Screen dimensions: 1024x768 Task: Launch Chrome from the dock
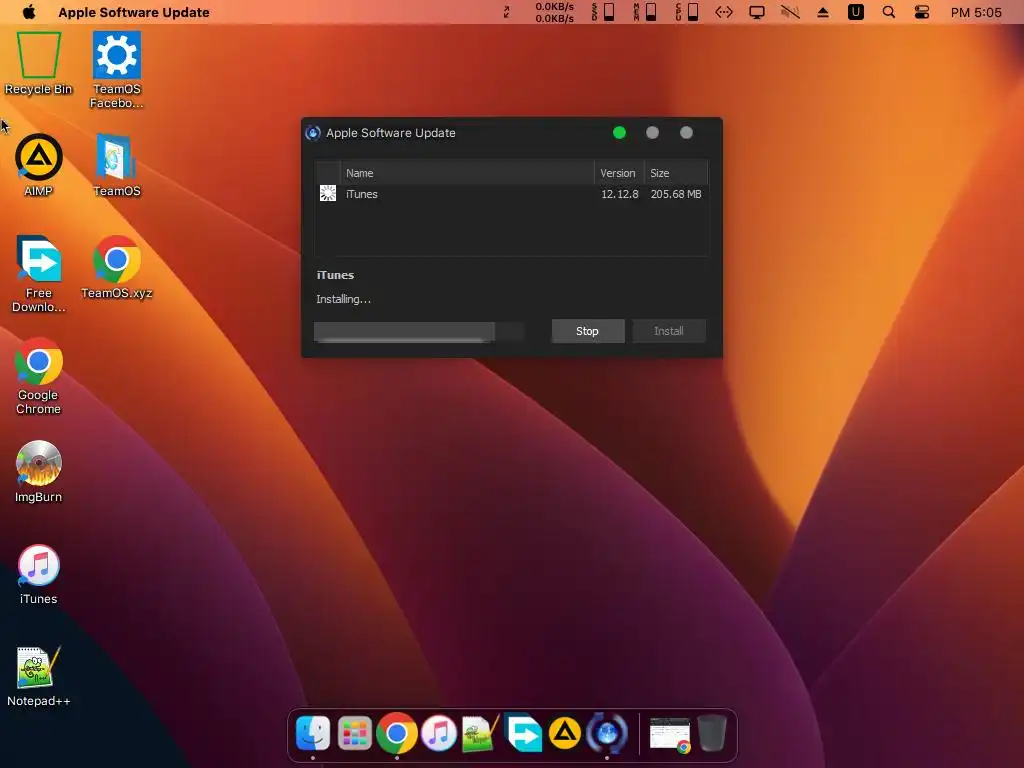pos(396,733)
